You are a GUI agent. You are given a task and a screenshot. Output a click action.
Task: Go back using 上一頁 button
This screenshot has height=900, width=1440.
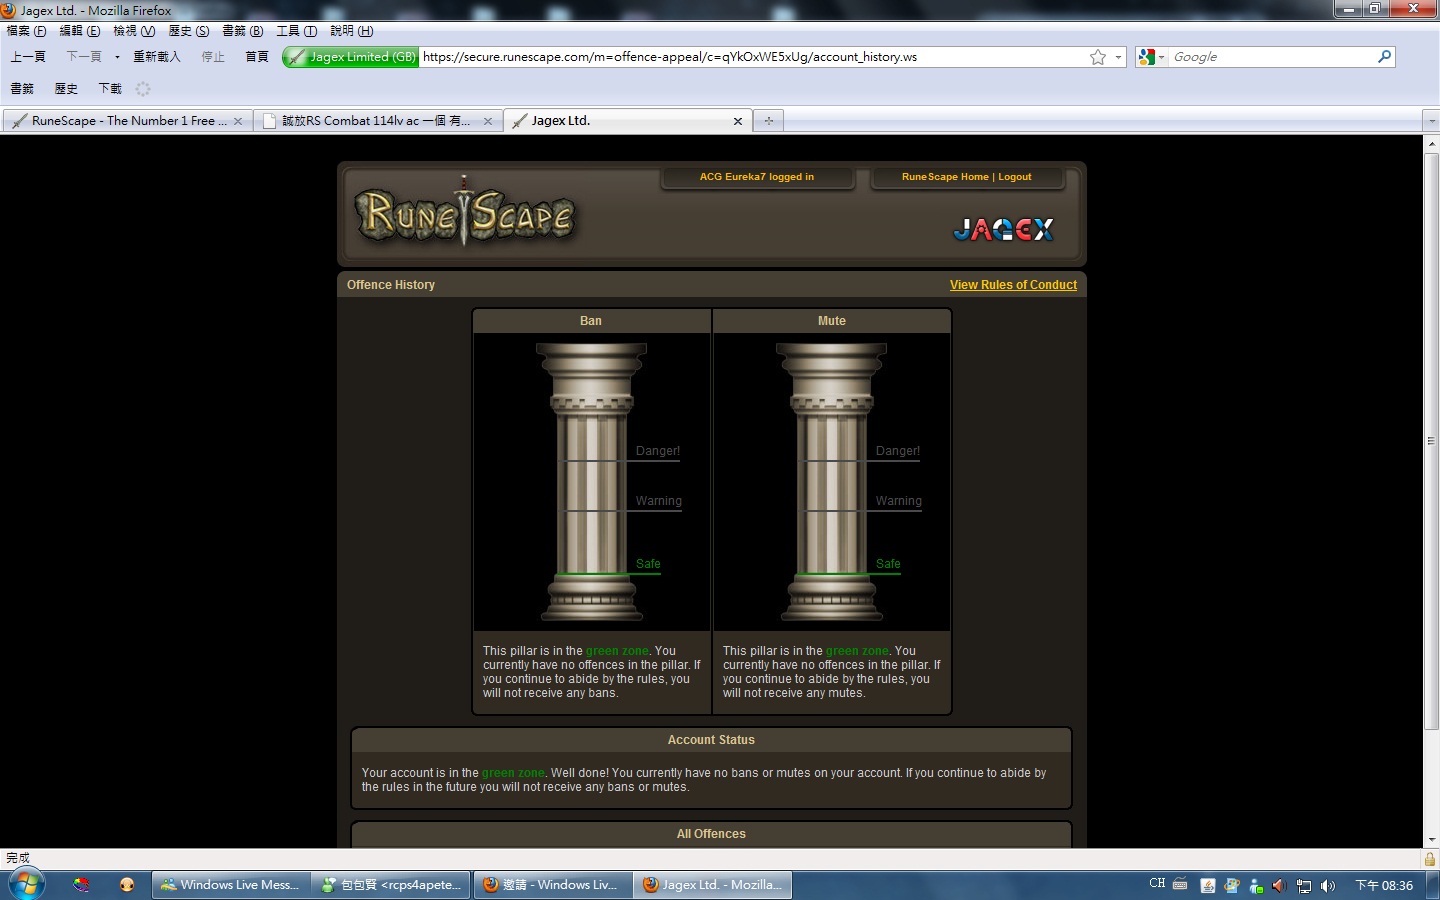click(28, 57)
